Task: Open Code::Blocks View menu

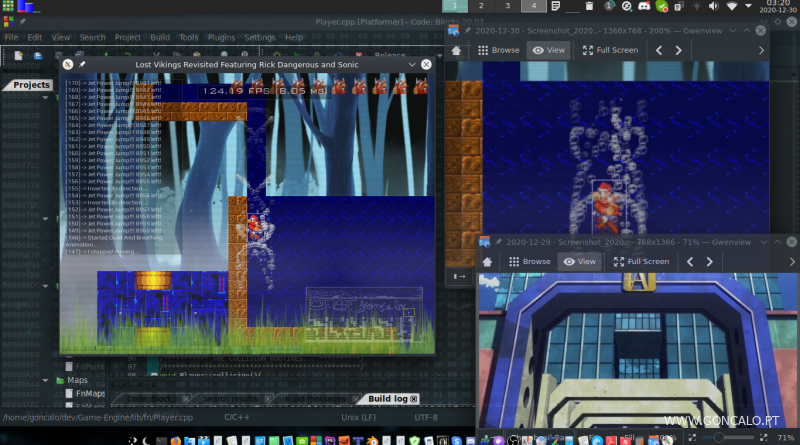Action: click(x=61, y=37)
